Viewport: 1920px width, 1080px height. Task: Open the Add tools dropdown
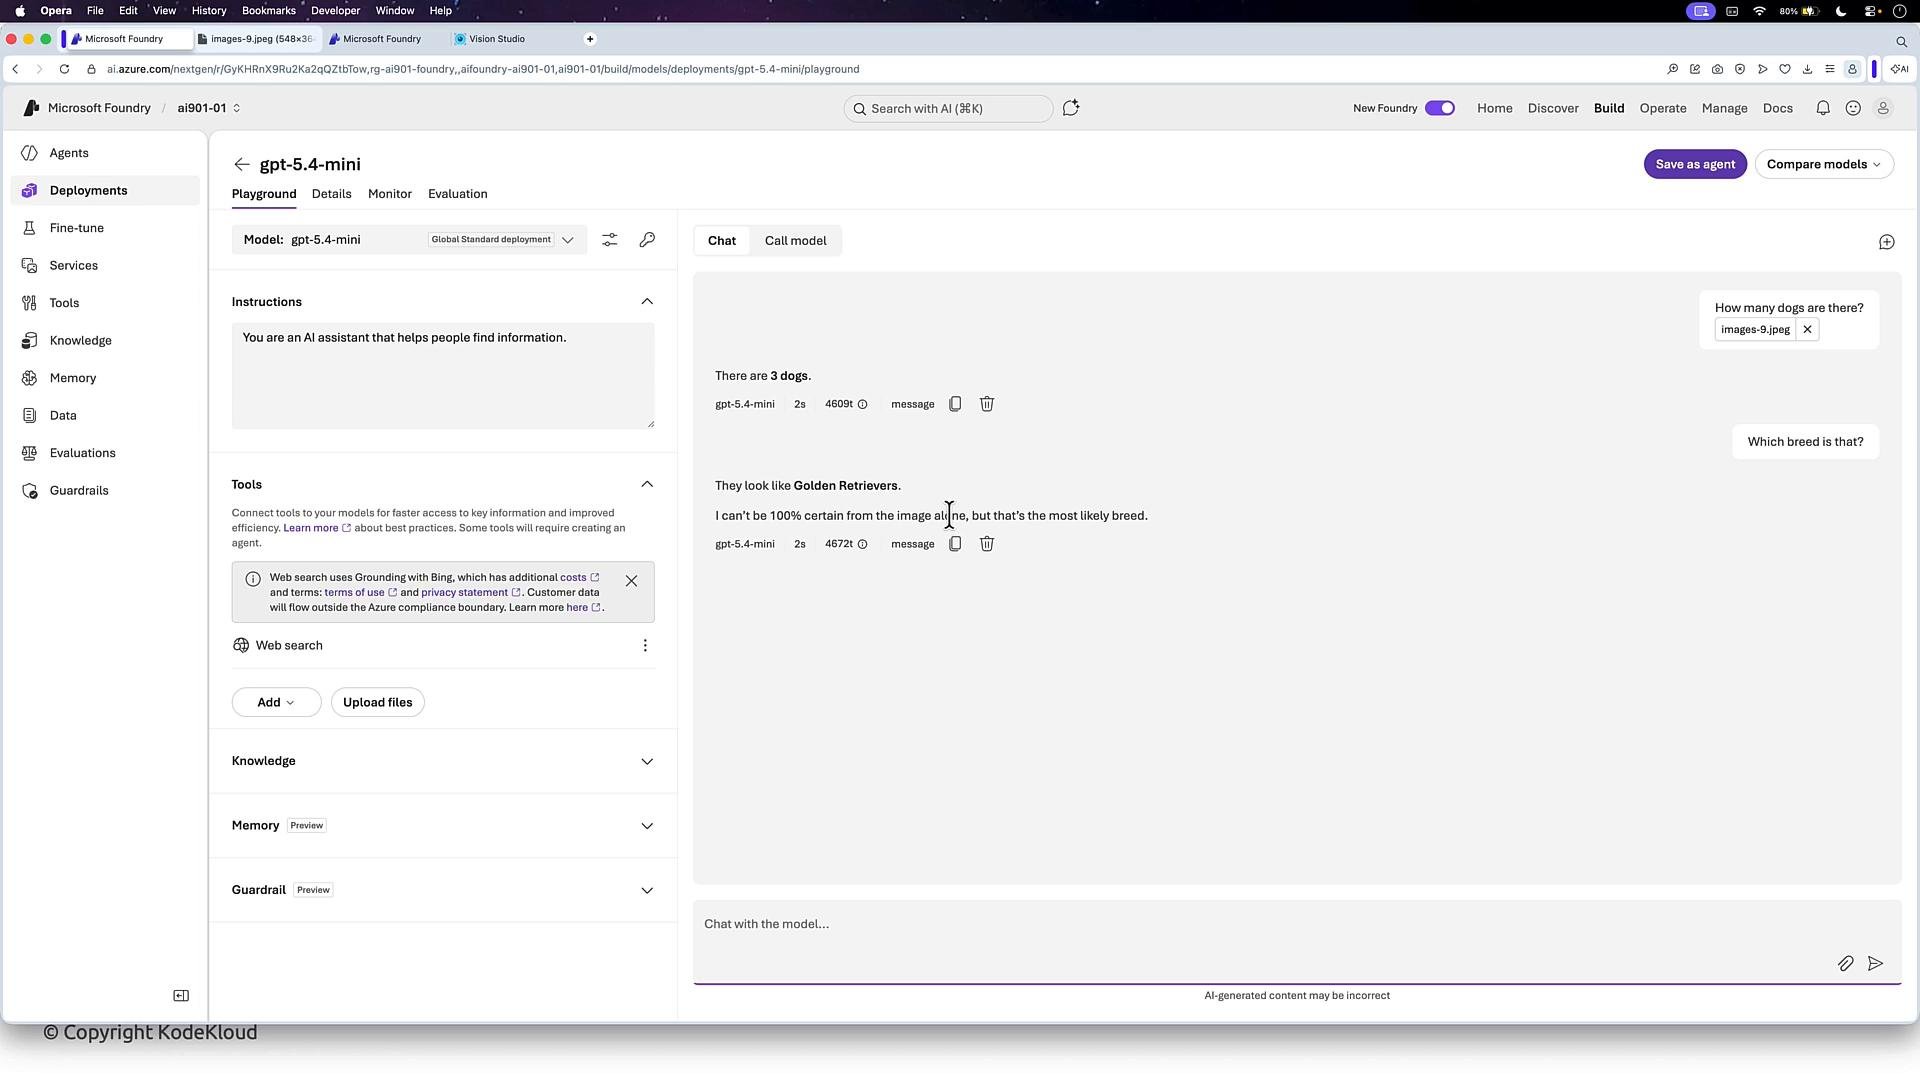(x=276, y=703)
